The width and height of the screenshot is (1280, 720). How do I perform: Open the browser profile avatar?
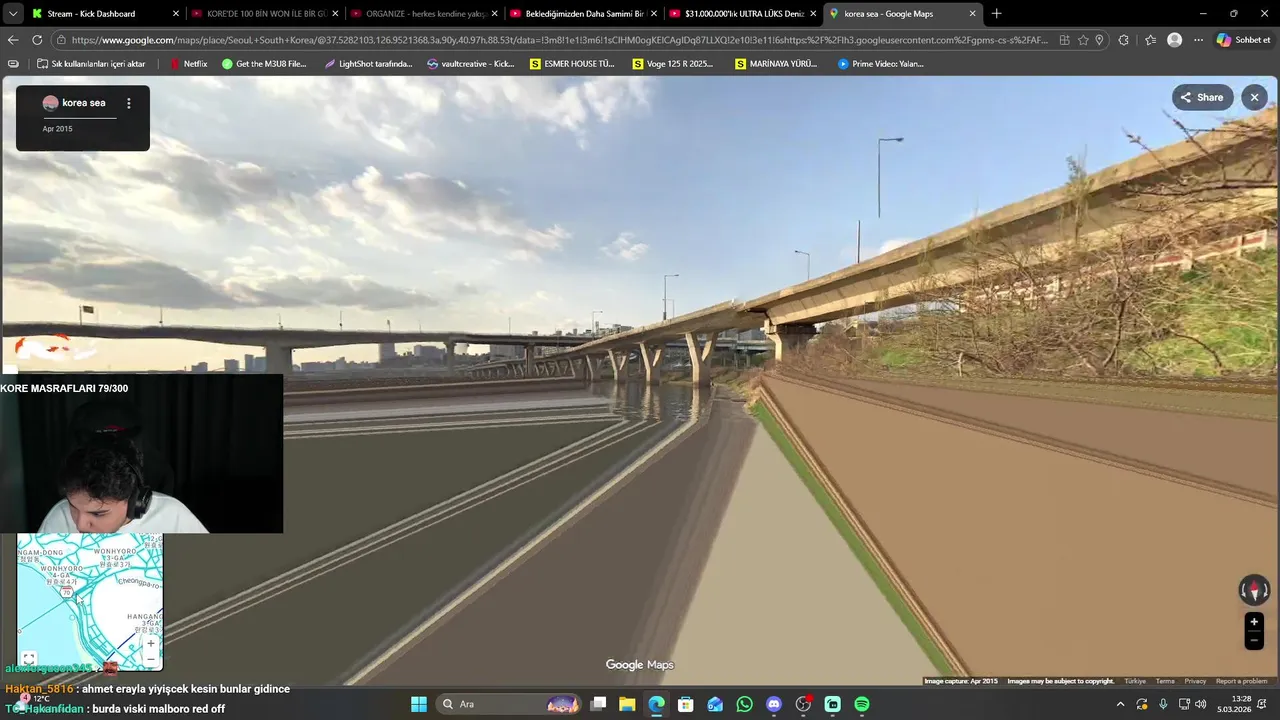point(1175,40)
